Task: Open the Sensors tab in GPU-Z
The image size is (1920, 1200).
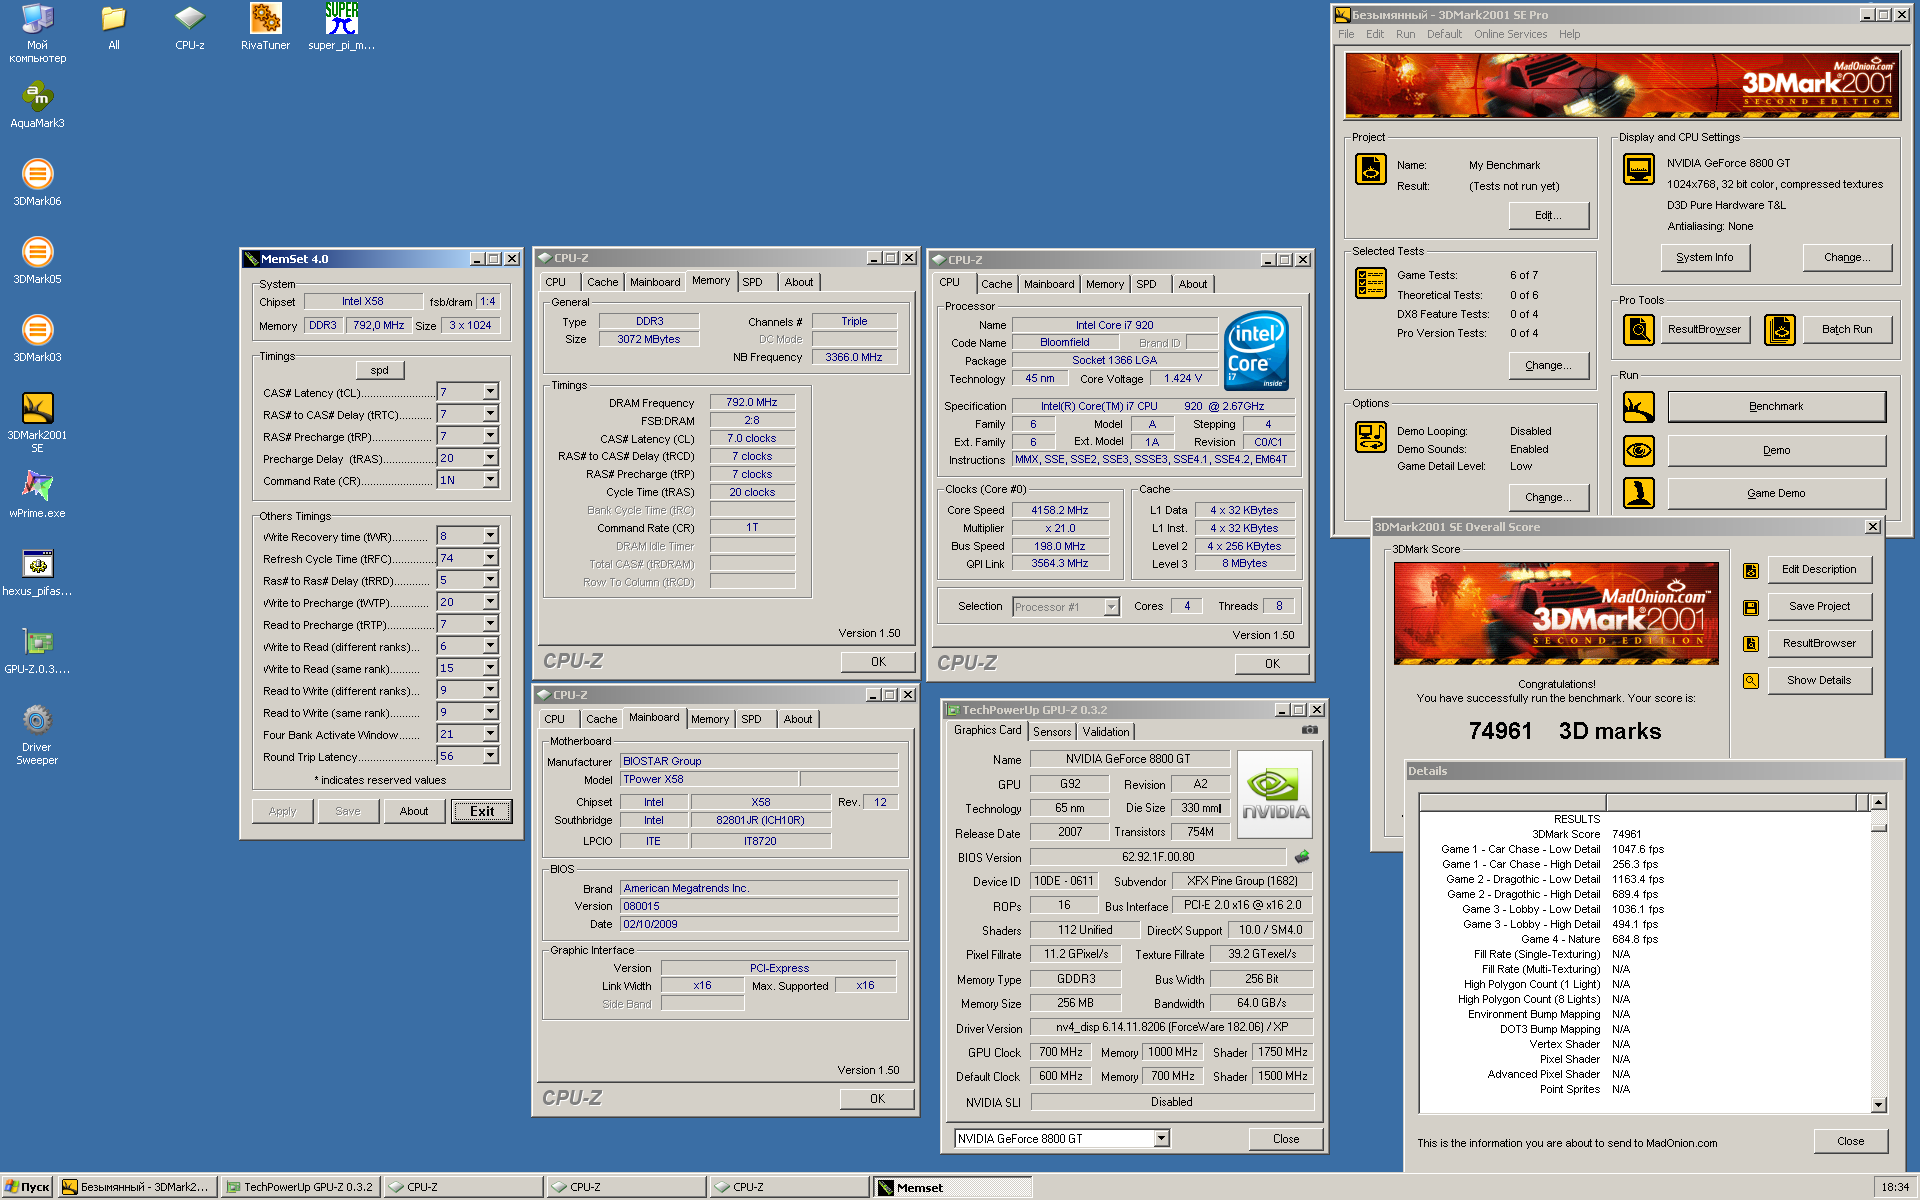Action: pyautogui.click(x=1052, y=732)
